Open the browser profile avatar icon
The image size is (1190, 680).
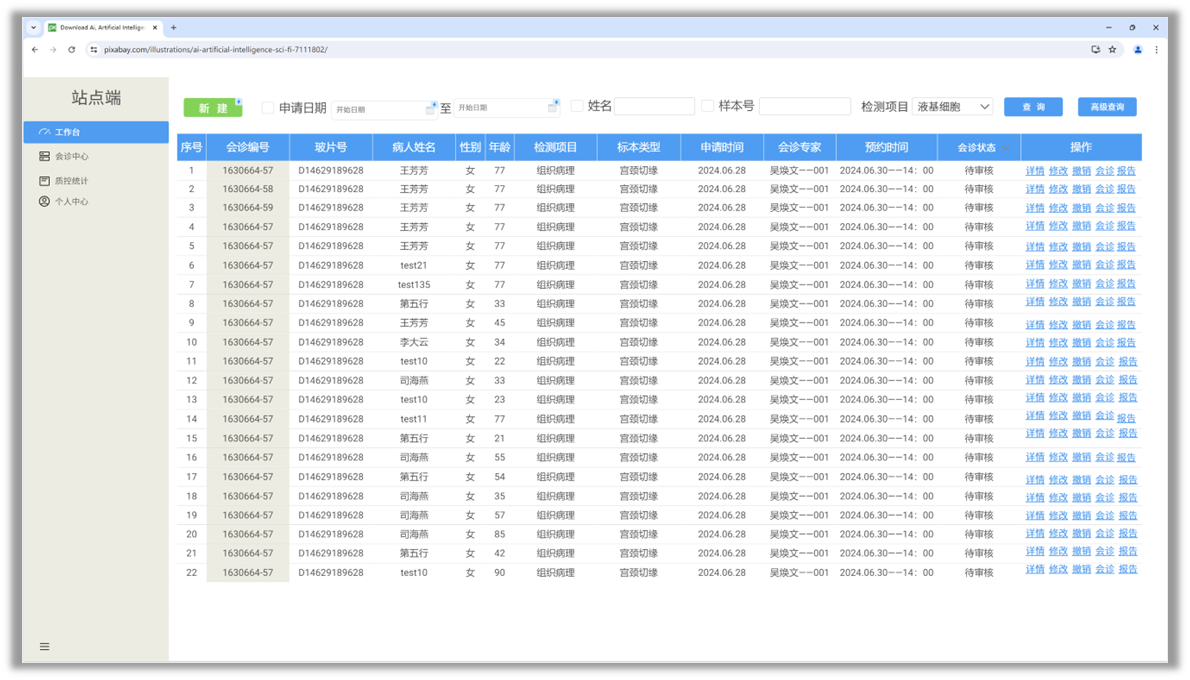tap(1138, 49)
